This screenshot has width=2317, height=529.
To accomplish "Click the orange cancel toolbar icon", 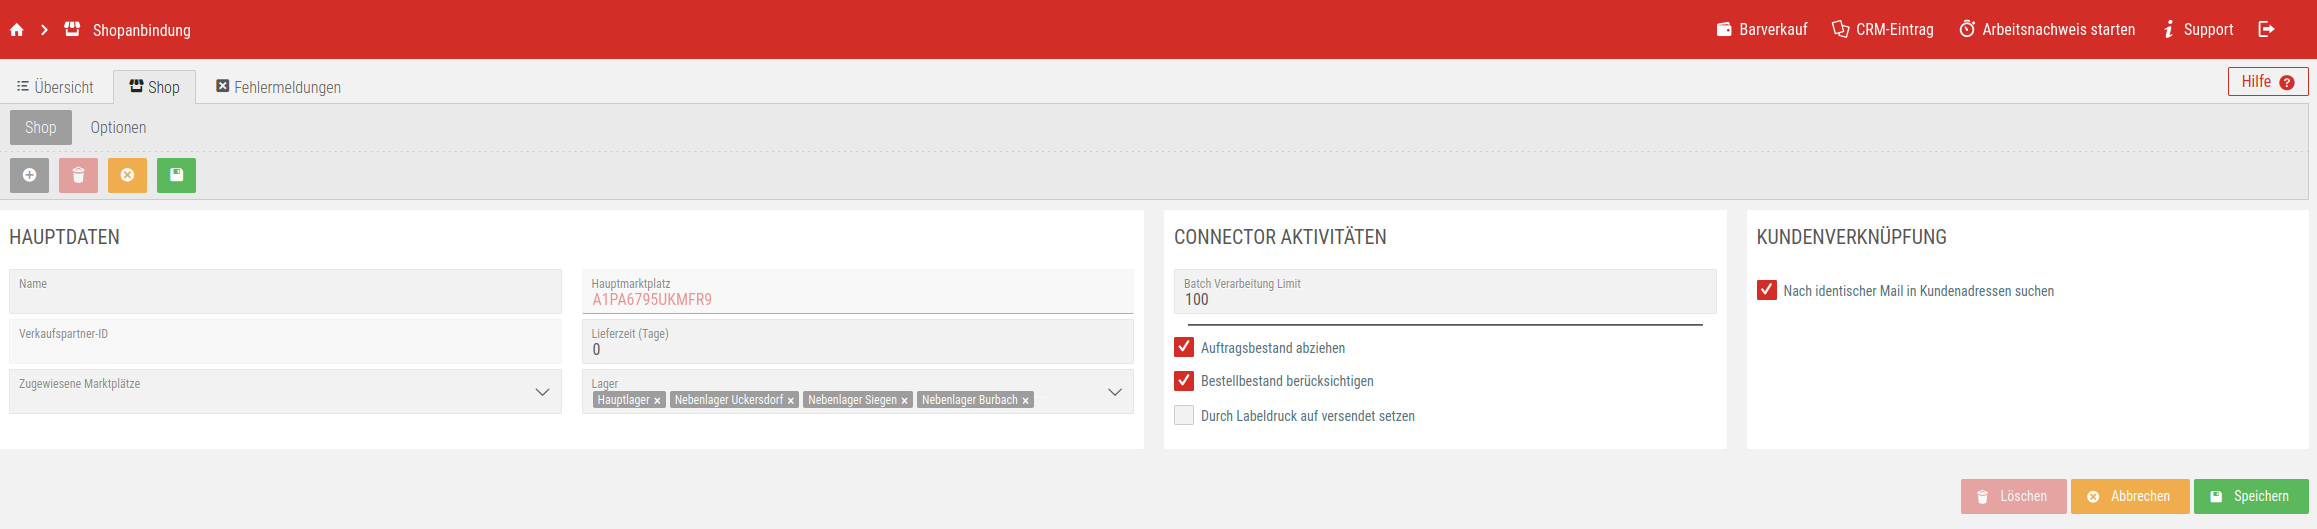I will pyautogui.click(x=127, y=175).
